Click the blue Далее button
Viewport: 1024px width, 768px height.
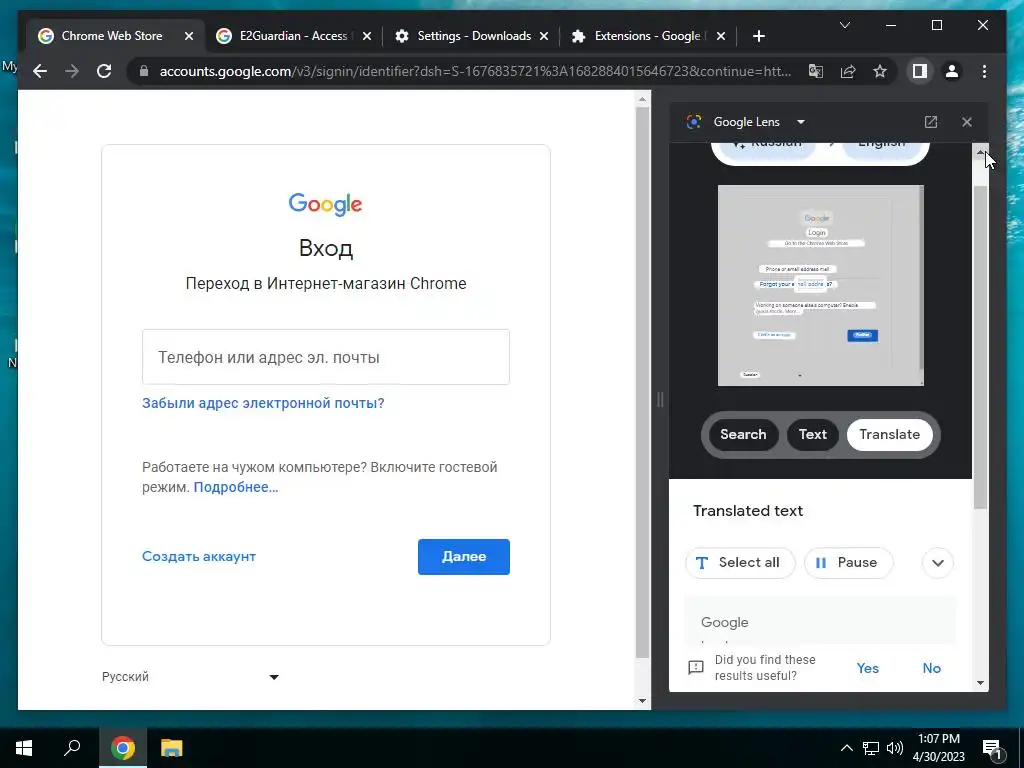point(464,556)
